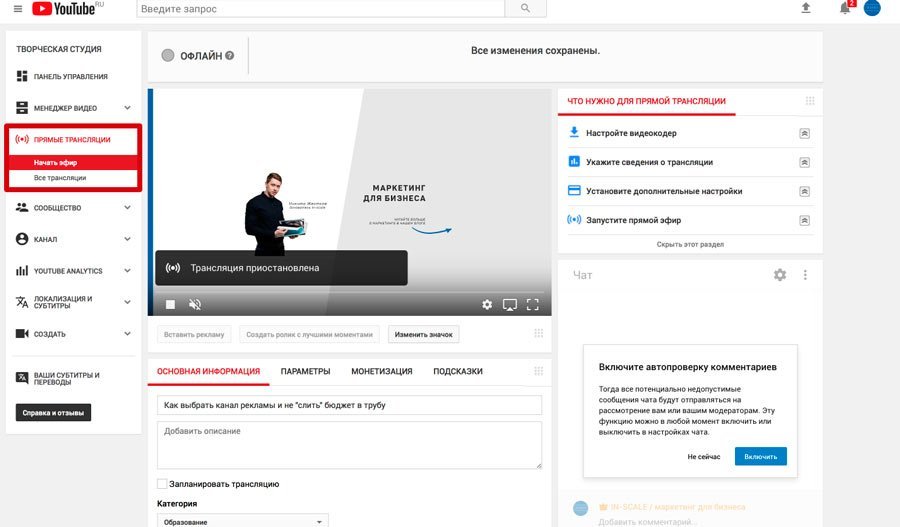900x527 pixels.
Task: Collapse the Настройте видеокодер item
Action: point(805,133)
